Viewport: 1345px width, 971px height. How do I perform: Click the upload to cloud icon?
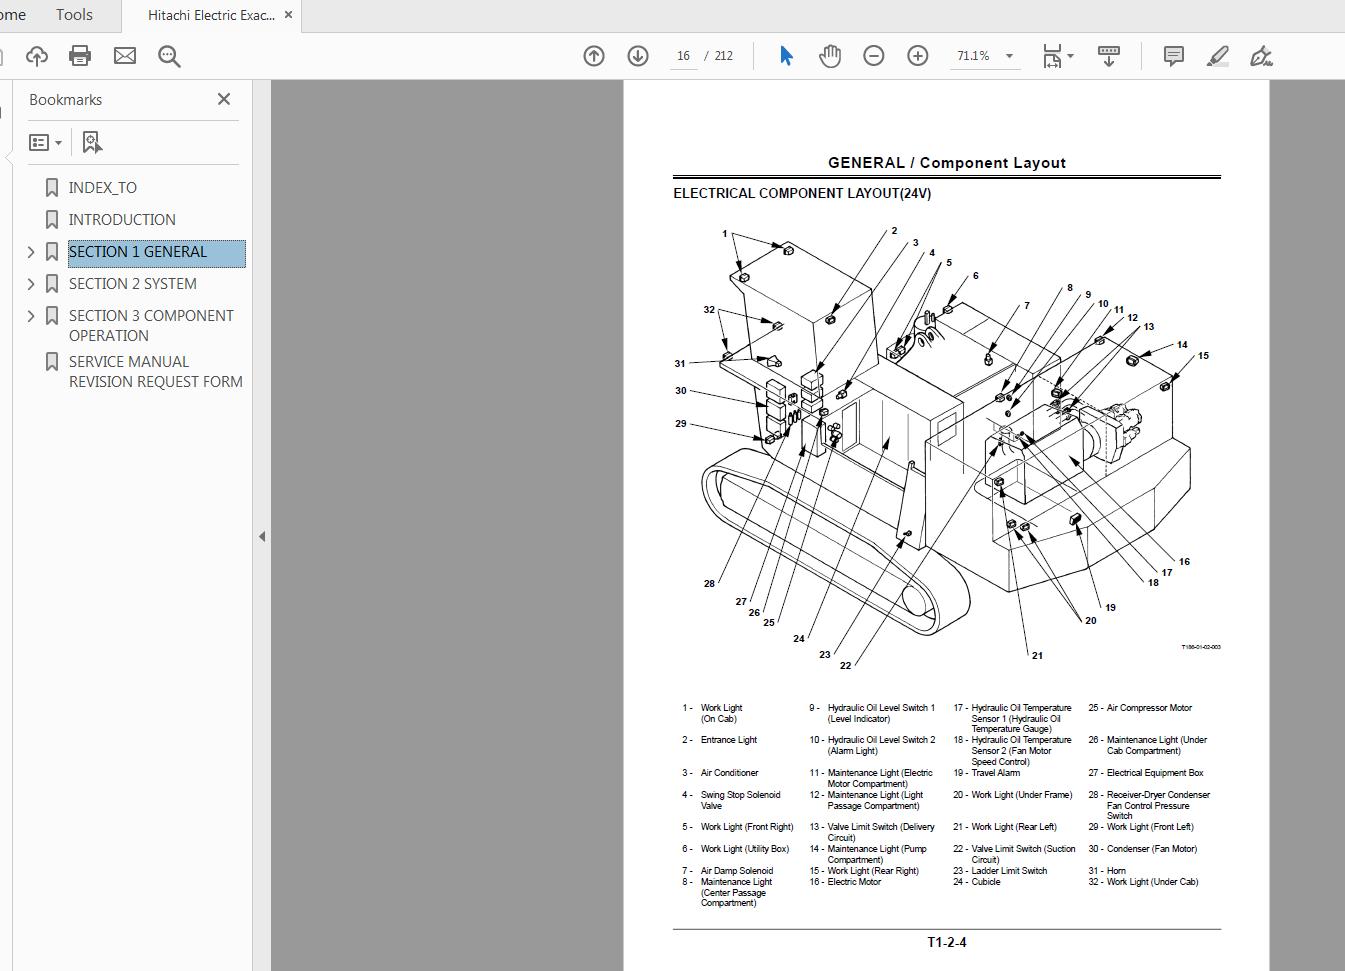click(x=37, y=56)
